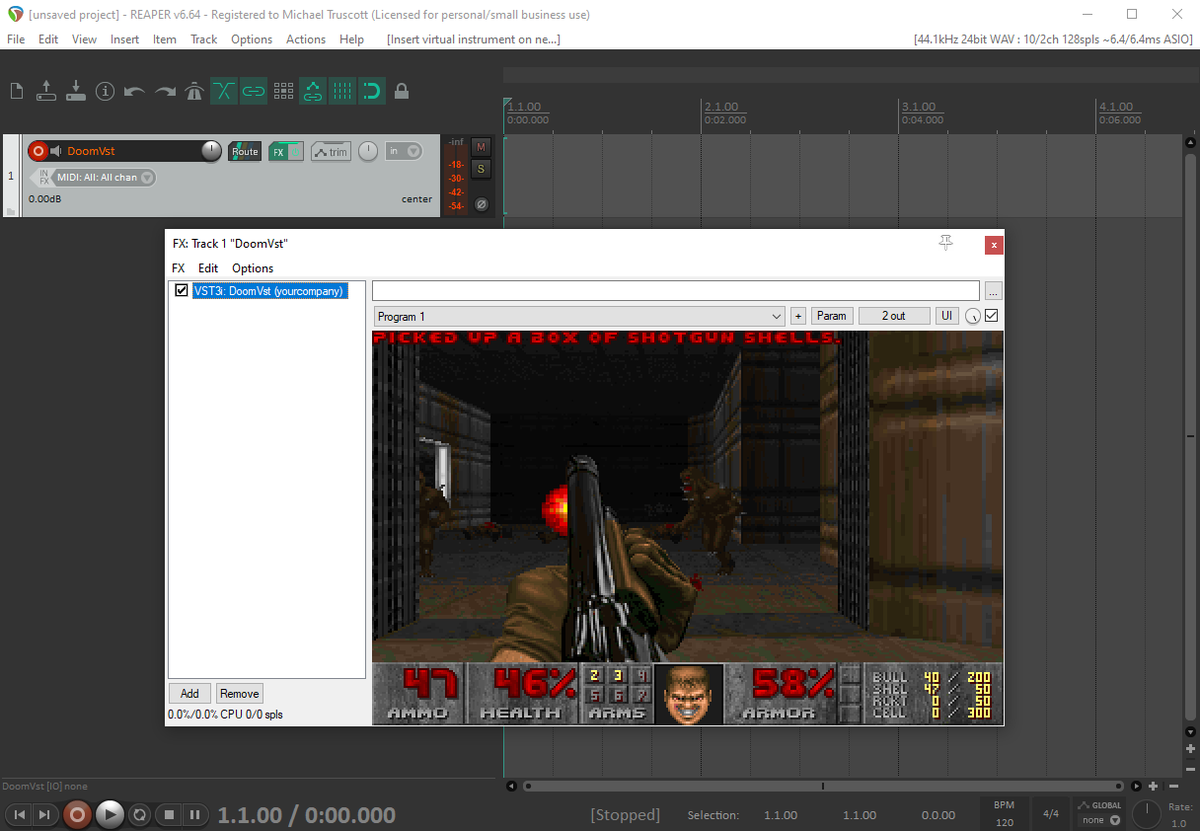Toggle phase invert on DoomVst track

point(481,204)
